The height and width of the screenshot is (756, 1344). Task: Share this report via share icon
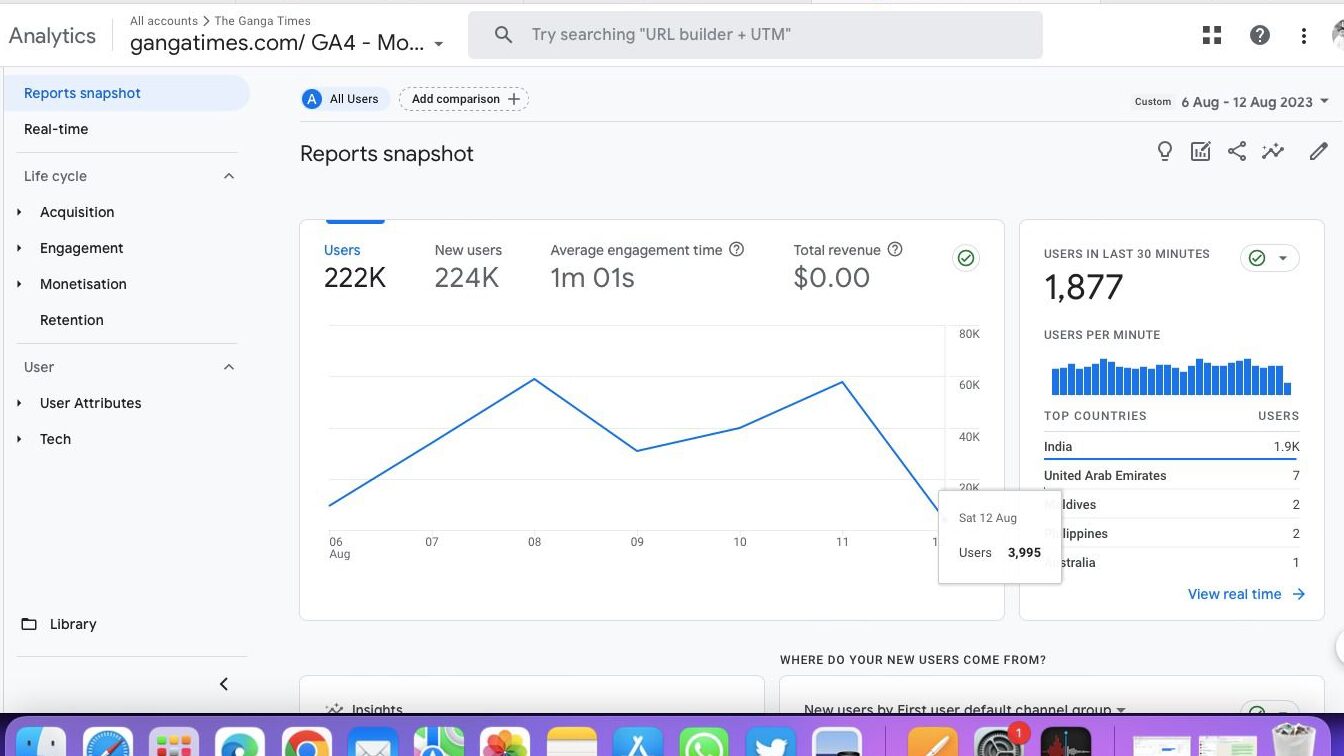point(1237,152)
